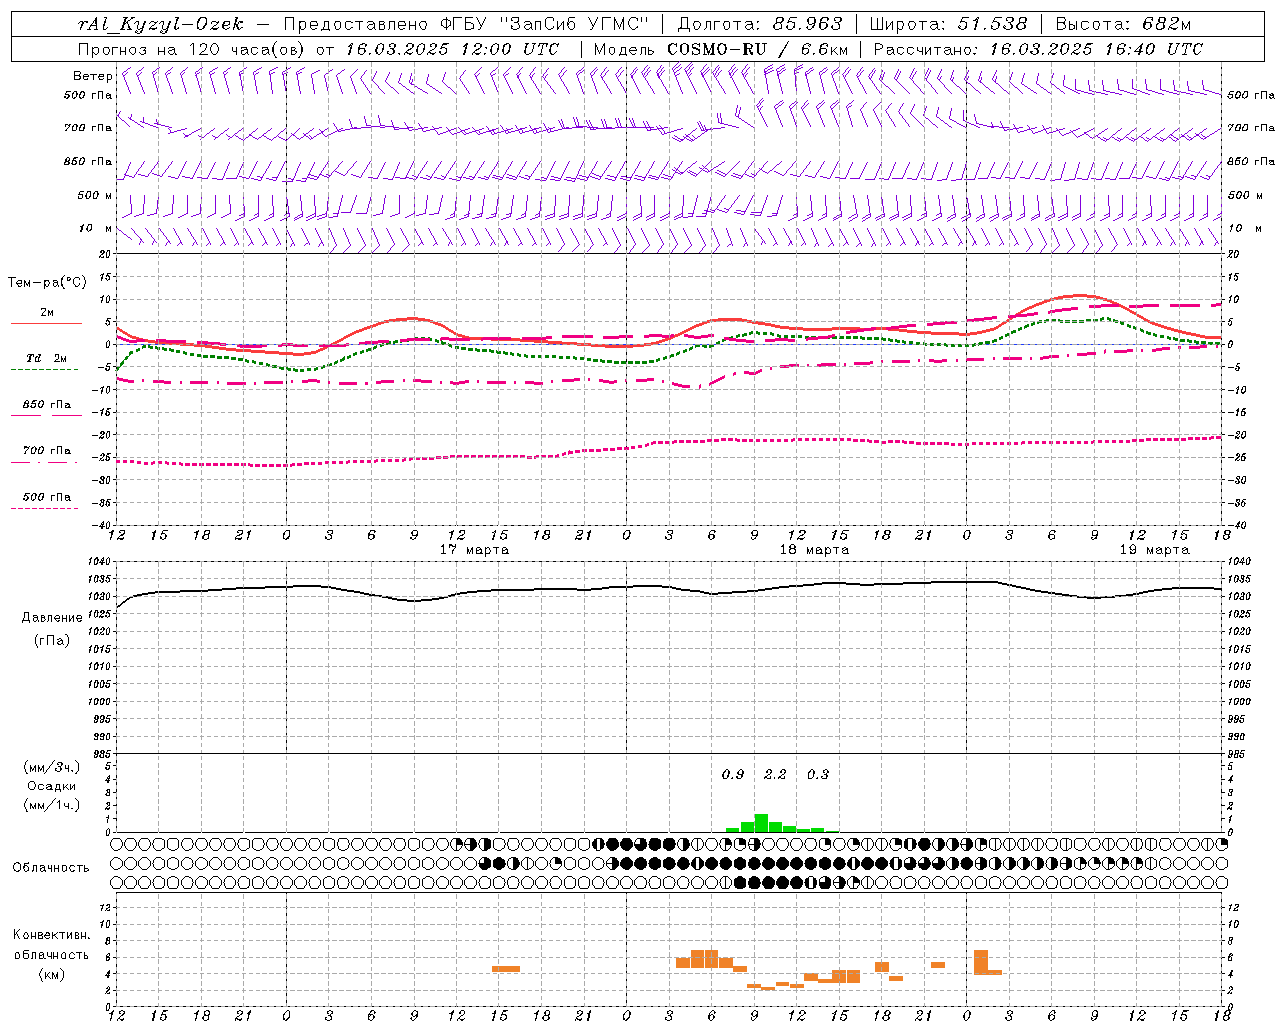Click the '(гПа)' unit under Давление
The image size is (1280, 1024).
click(52, 640)
